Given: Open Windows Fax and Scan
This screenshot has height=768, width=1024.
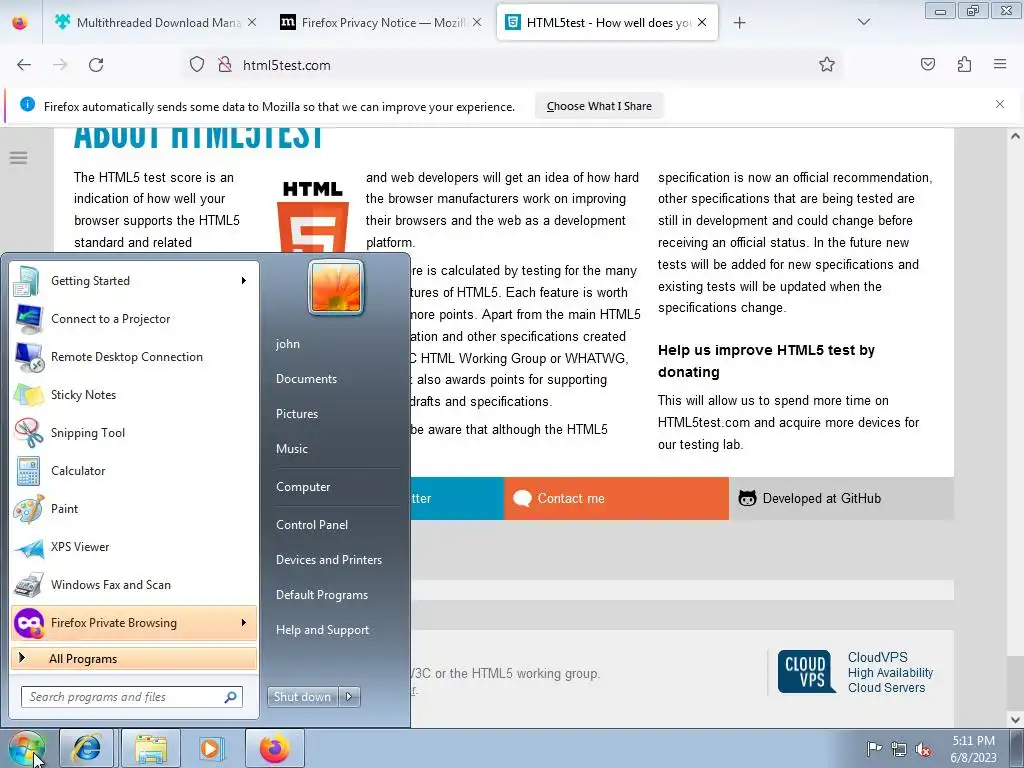Looking at the screenshot, I should pyautogui.click(x=134, y=584).
